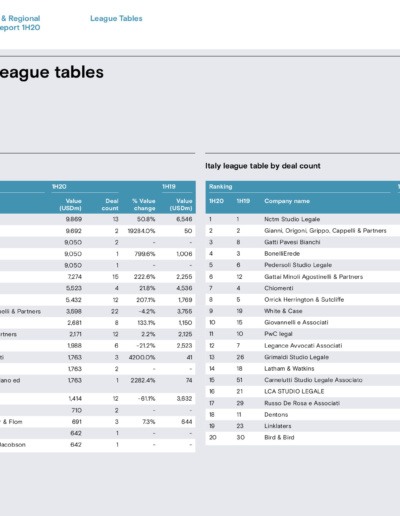Click the Ranking header label
Screen dimensions: 400x516
point(220,187)
